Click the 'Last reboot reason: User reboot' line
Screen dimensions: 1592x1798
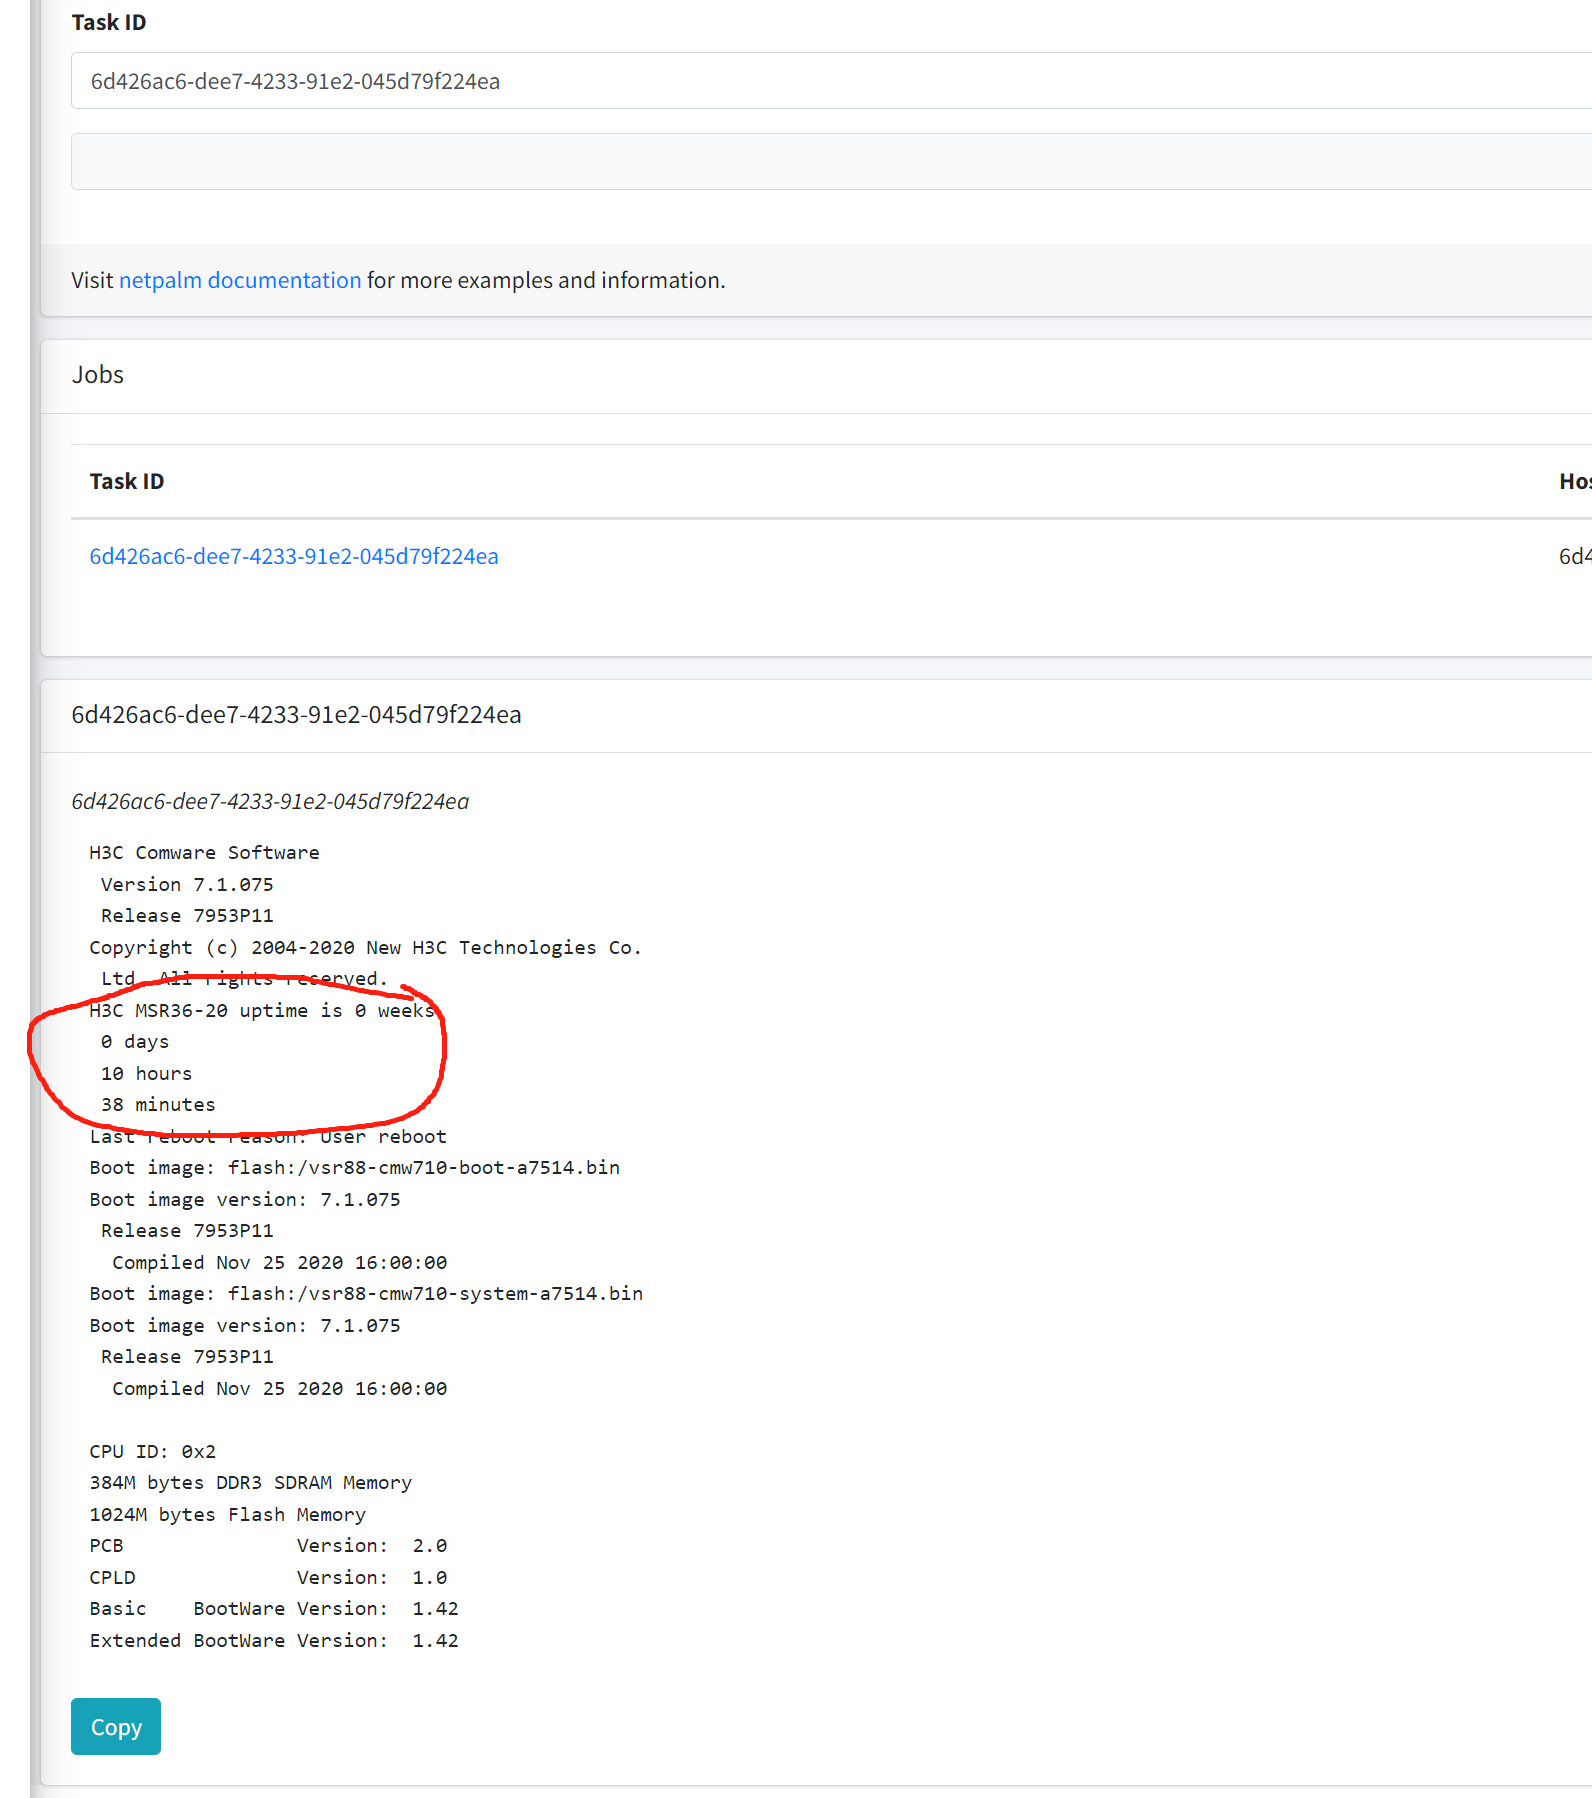[x=268, y=1136]
